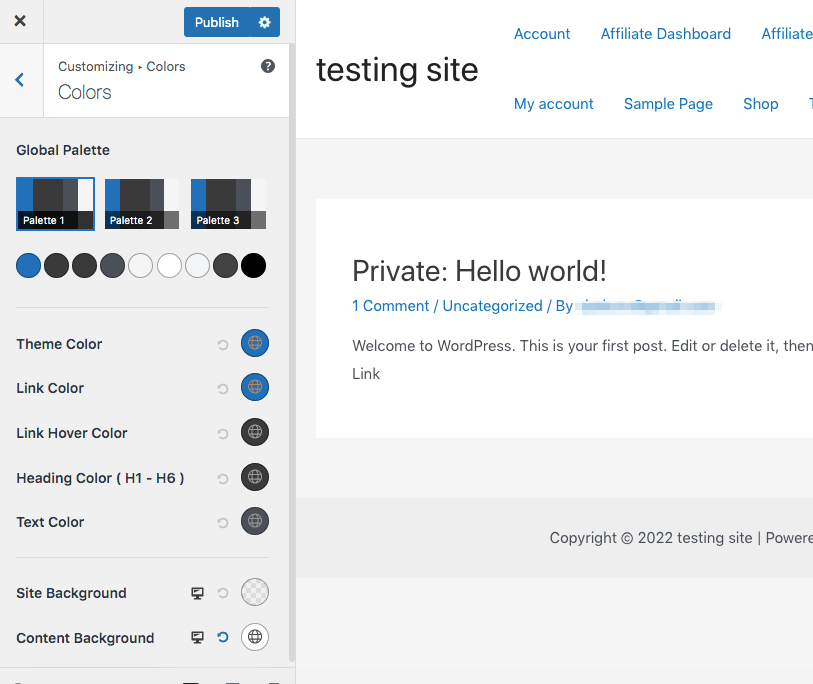Image resolution: width=813 pixels, height=684 pixels.
Task: Select Palette 2 global palette
Action: pyautogui.click(x=142, y=204)
